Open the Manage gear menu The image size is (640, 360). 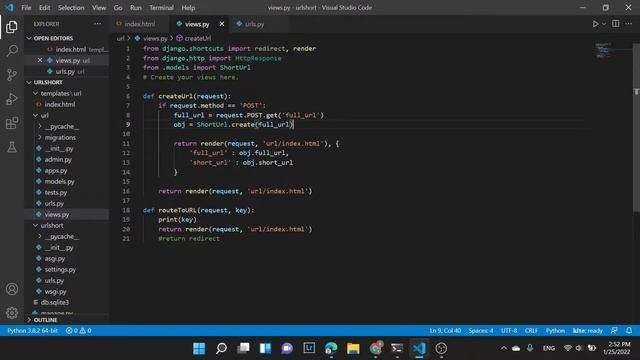[x=12, y=313]
